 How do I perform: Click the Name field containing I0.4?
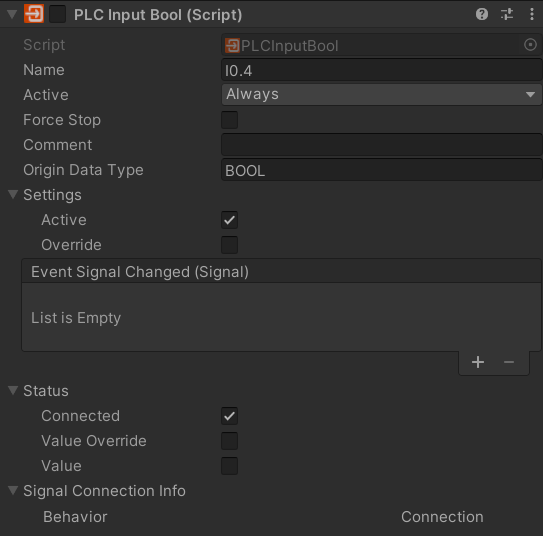(382, 70)
